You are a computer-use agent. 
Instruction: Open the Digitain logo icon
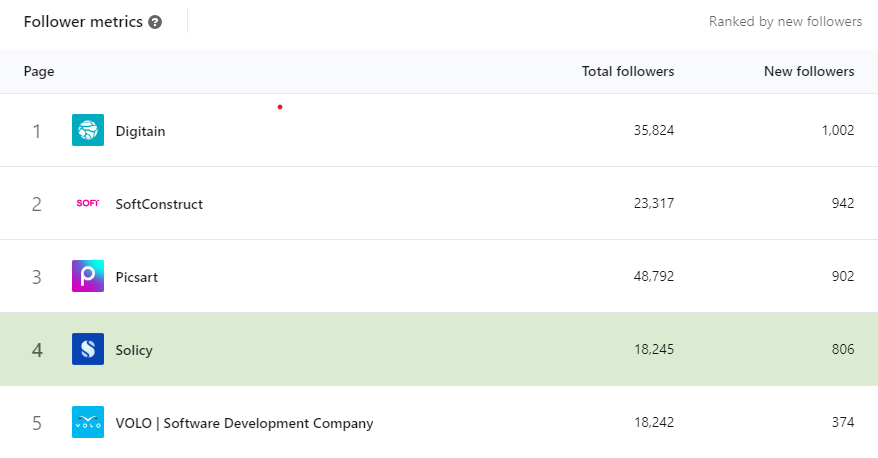coord(88,130)
